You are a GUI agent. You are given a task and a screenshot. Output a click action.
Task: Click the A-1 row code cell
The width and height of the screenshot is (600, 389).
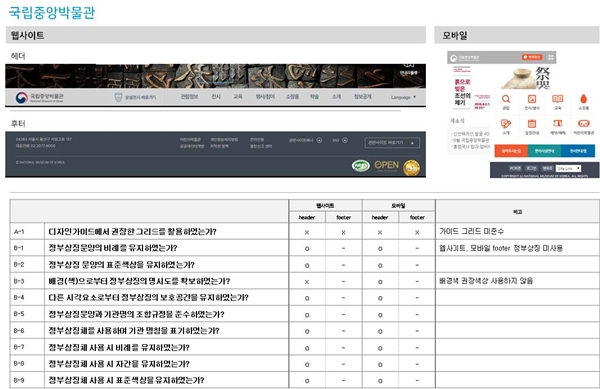click(27, 231)
